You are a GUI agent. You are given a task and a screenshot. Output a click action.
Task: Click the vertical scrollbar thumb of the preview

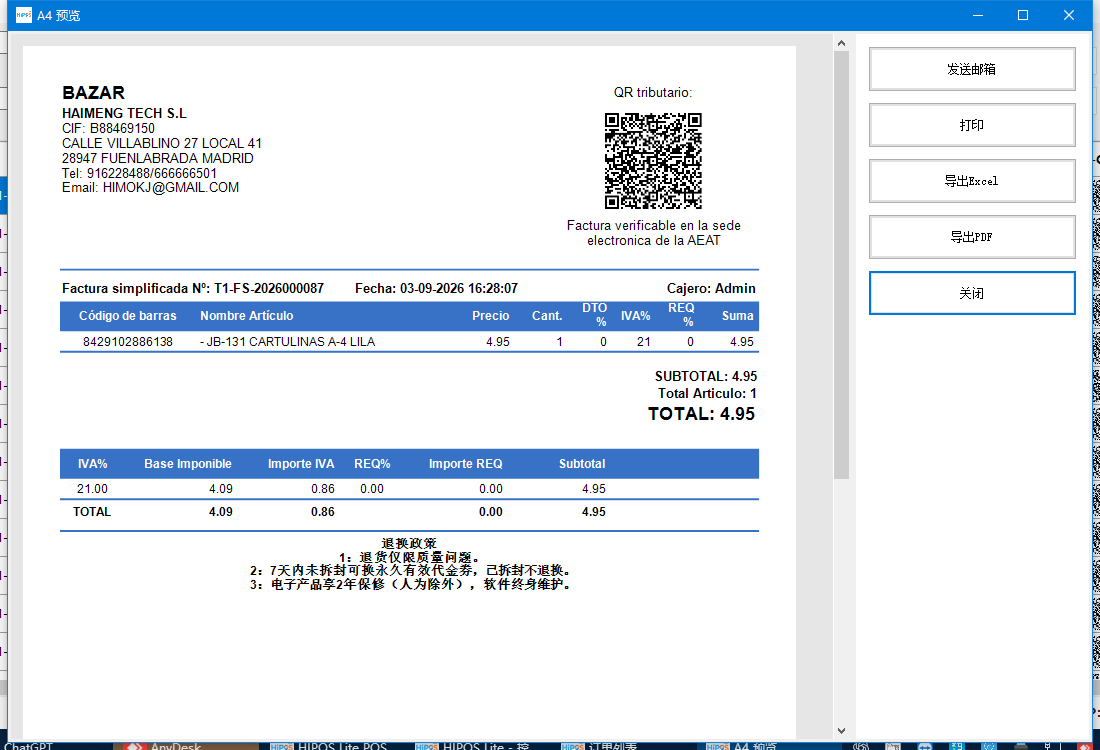[x=841, y=265]
